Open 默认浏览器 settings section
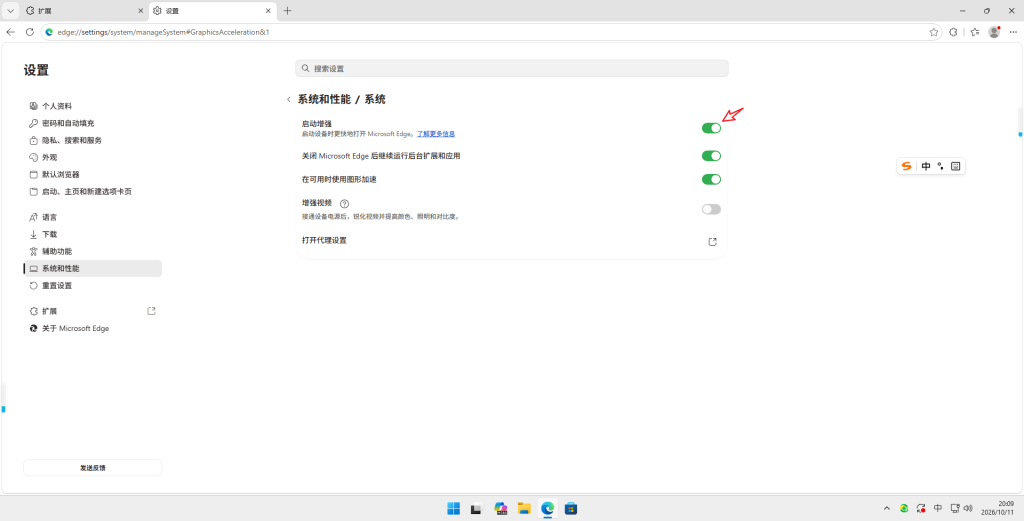The width and height of the screenshot is (1024, 521). [92, 174]
